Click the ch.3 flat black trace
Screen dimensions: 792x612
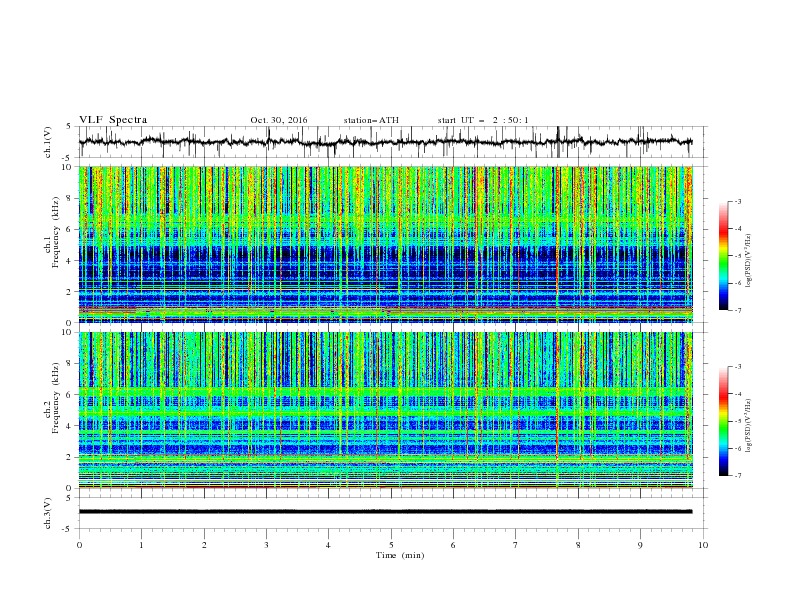pos(385,512)
